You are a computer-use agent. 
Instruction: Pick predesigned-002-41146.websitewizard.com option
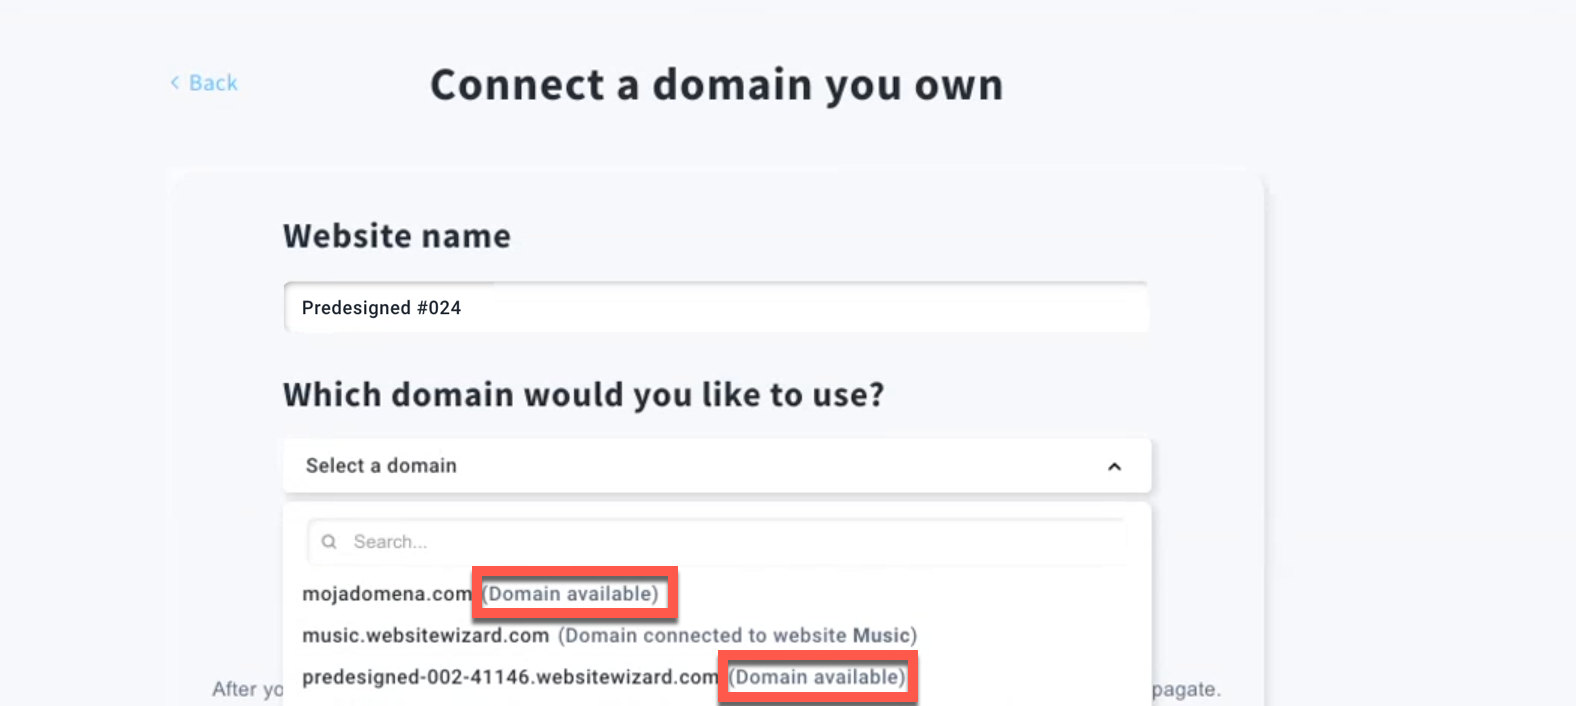(510, 678)
